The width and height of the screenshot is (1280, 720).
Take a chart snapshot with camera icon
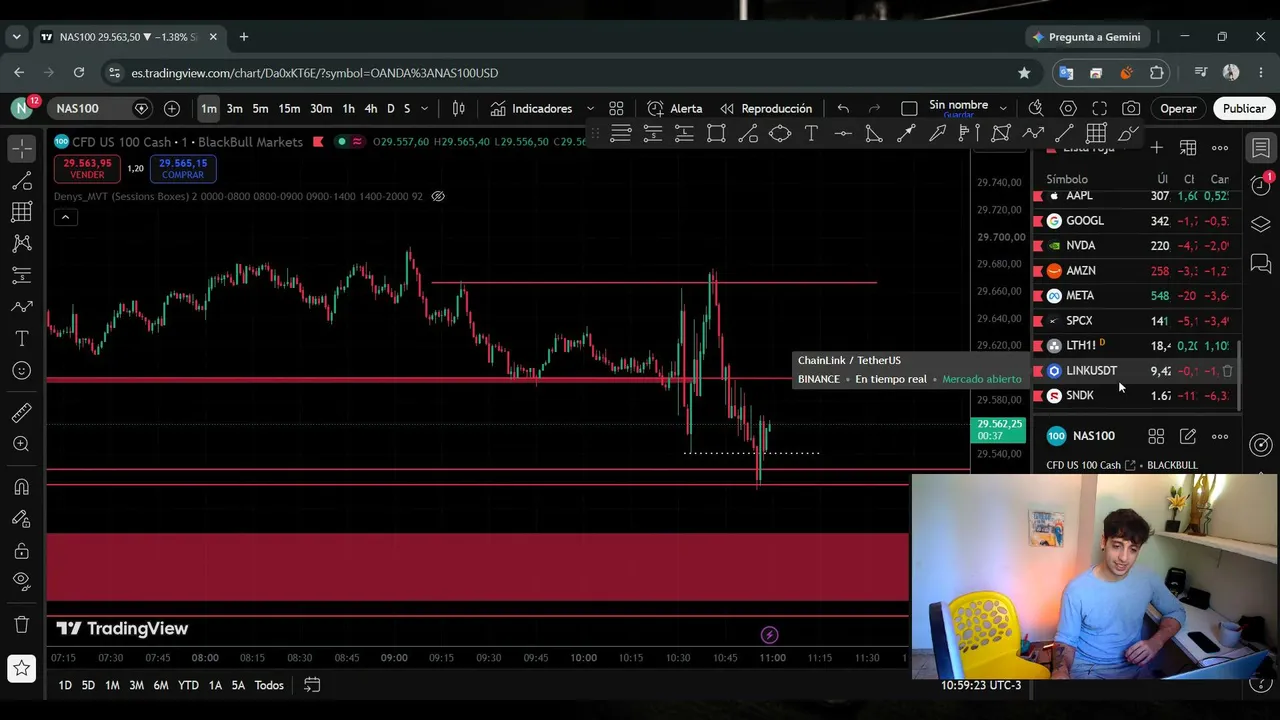pos(1131,108)
